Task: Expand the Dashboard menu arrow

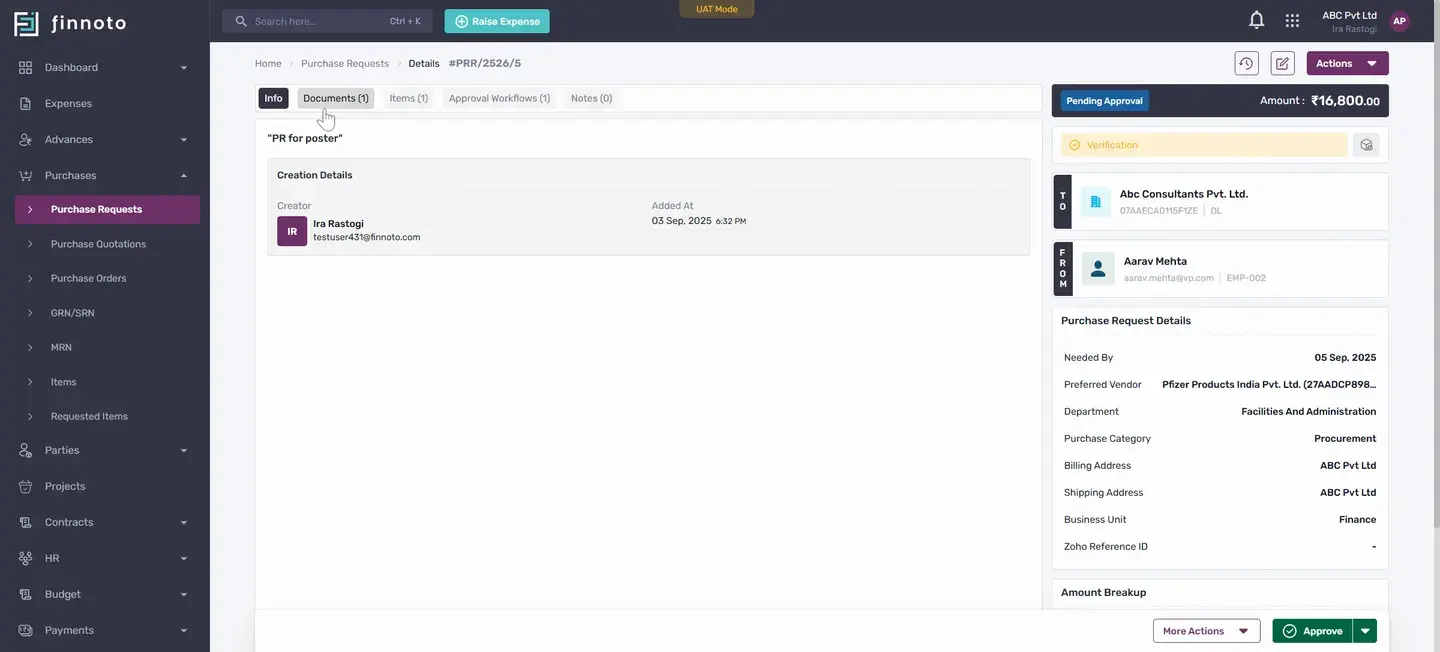Action: point(183,67)
